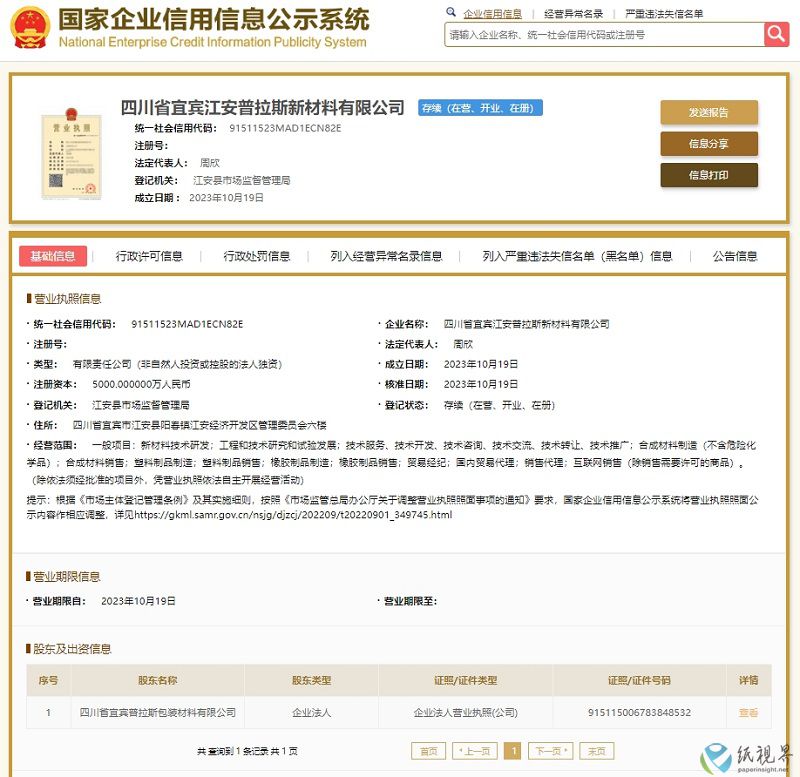Select page 1 in pagination
This screenshot has width=800, height=777.
point(513,751)
